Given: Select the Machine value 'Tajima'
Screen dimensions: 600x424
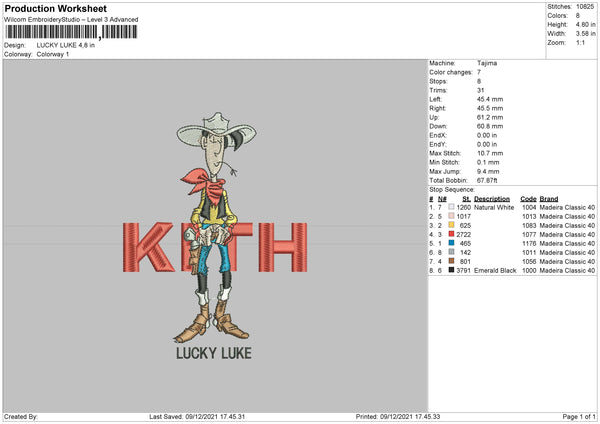Looking at the screenshot, I should 487,63.
